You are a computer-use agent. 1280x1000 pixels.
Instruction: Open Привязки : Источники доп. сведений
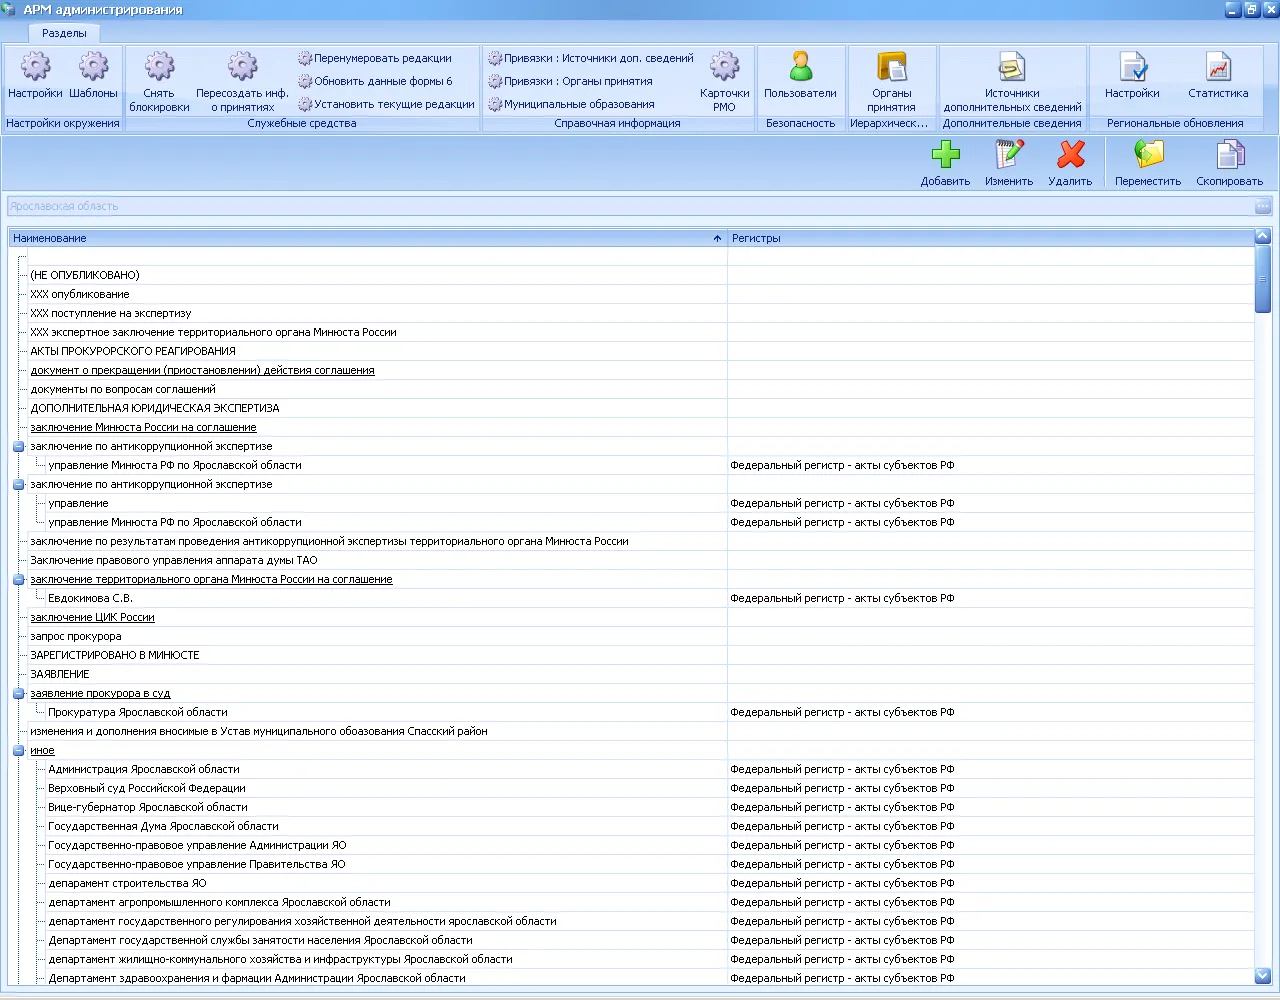coord(591,58)
